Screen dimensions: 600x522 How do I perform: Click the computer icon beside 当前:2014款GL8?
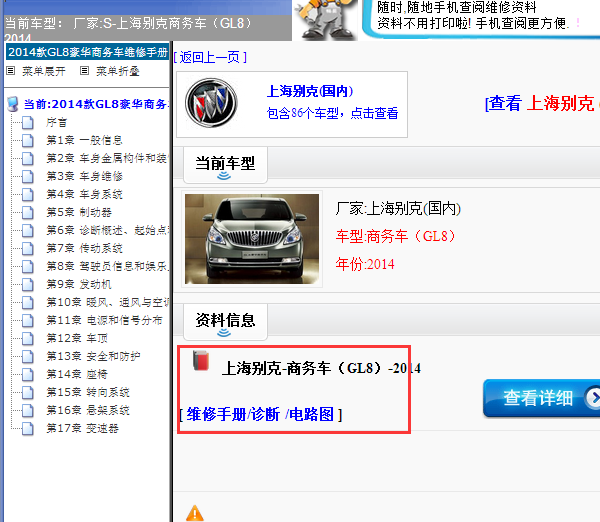tap(13, 104)
